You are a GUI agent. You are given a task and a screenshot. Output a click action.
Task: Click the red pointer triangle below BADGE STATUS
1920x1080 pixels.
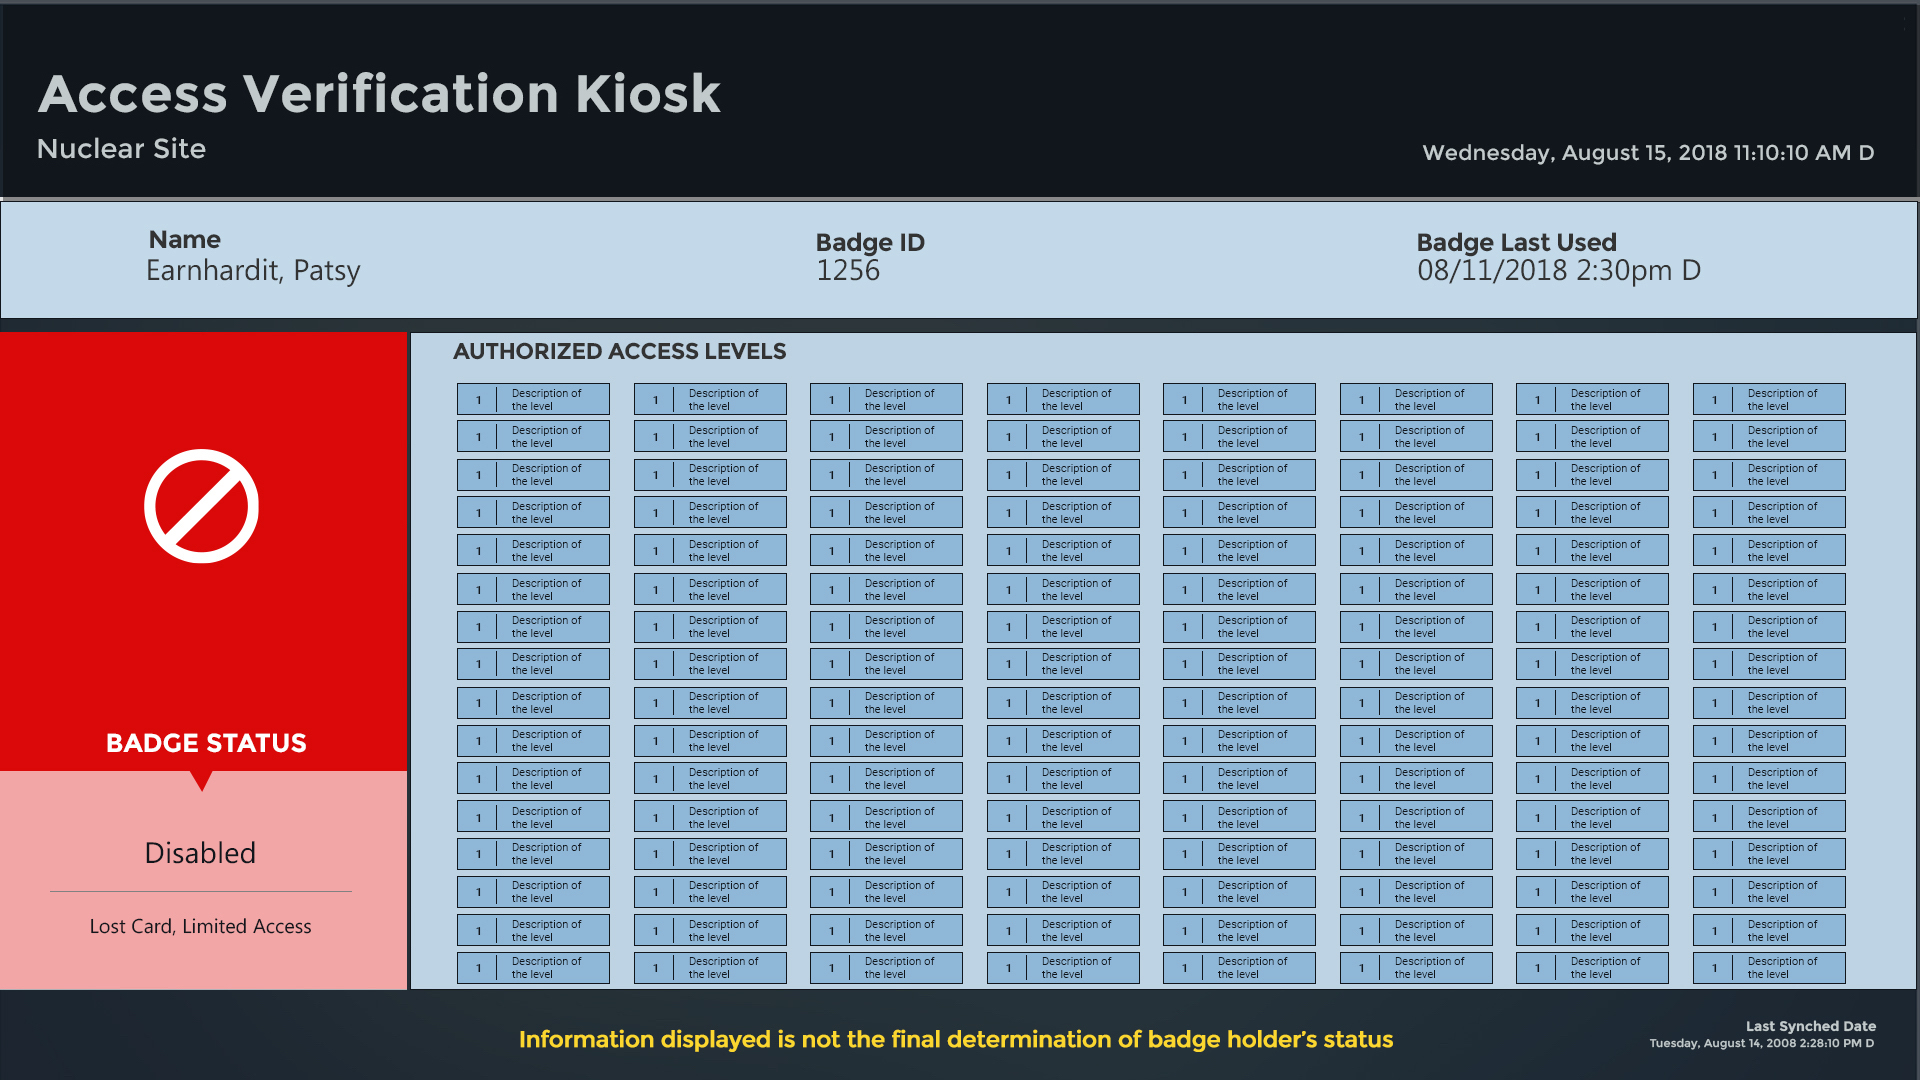click(201, 779)
